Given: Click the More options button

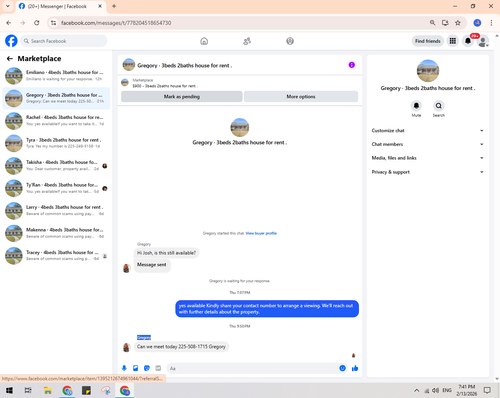Looking at the screenshot, I should (301, 96).
